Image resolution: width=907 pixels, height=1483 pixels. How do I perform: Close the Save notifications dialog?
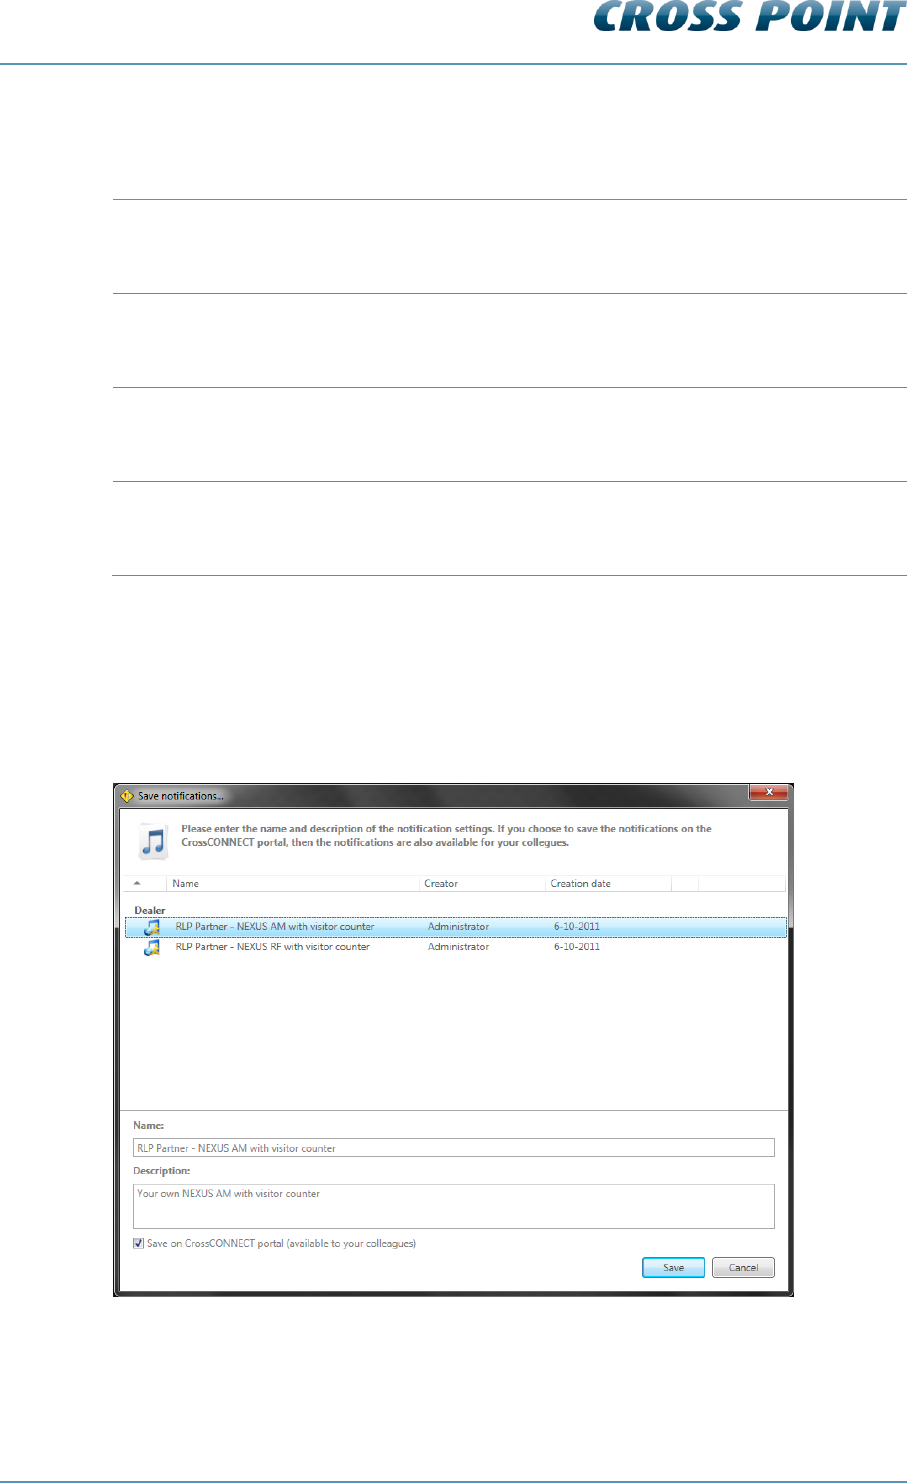coord(769,792)
